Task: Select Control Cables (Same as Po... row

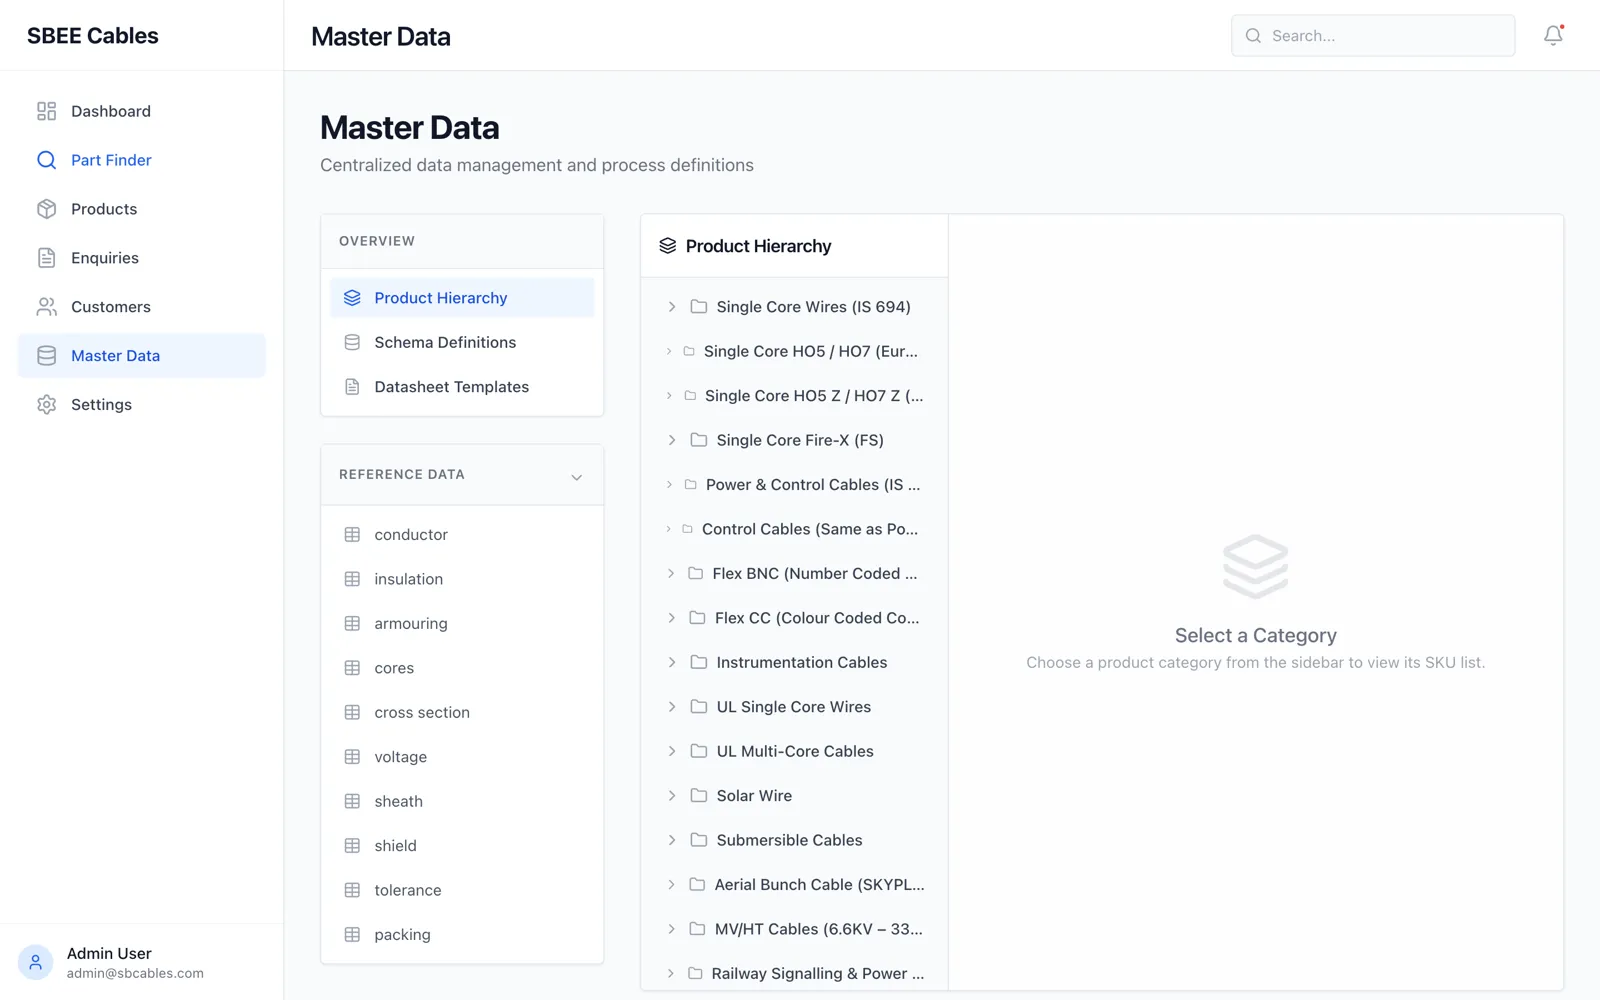Action: point(794,529)
